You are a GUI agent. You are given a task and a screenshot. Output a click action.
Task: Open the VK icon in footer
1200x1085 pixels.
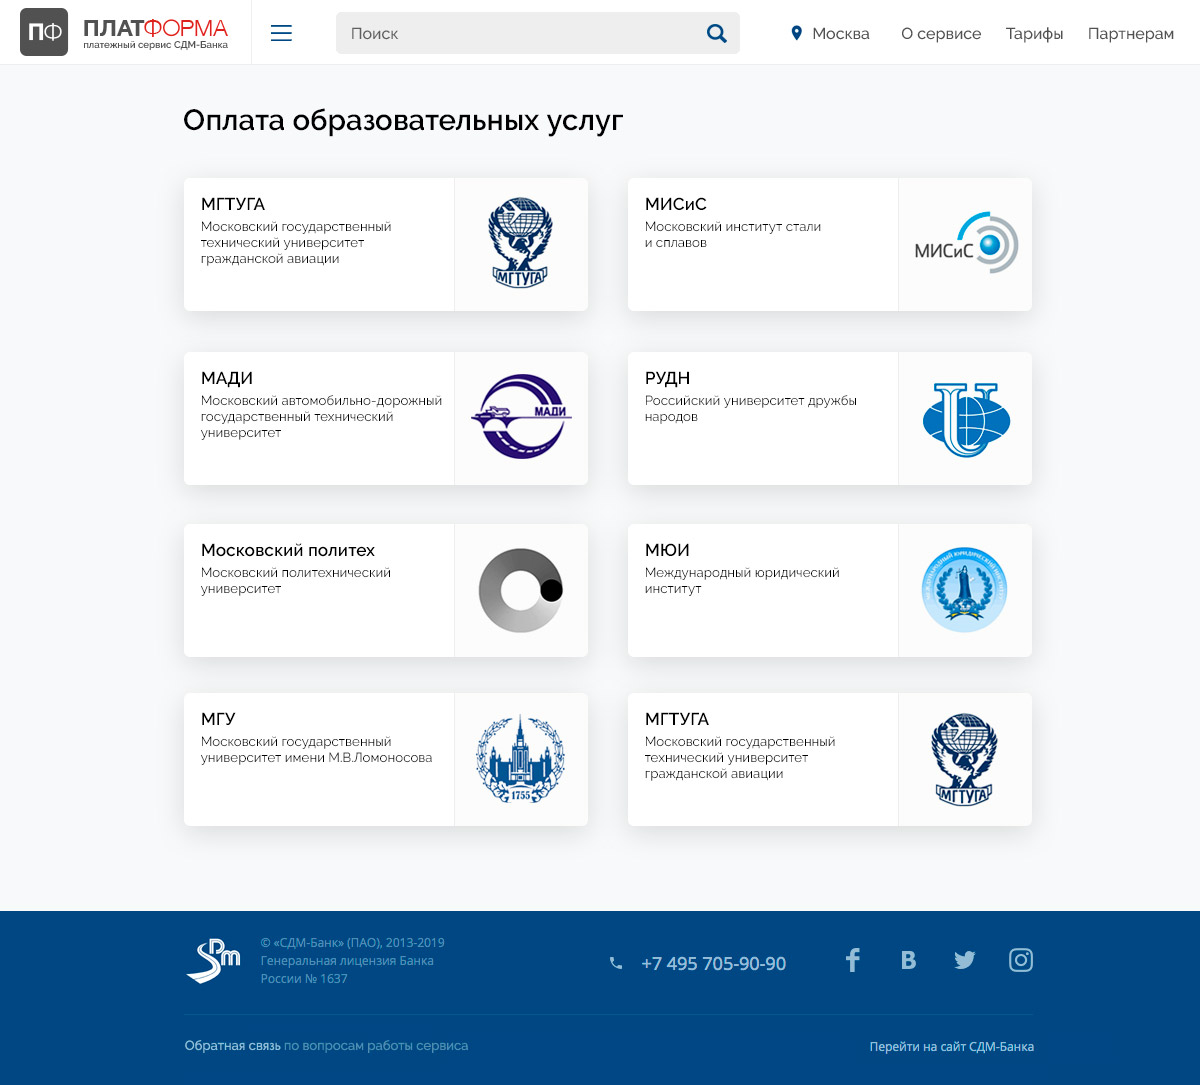click(x=908, y=960)
